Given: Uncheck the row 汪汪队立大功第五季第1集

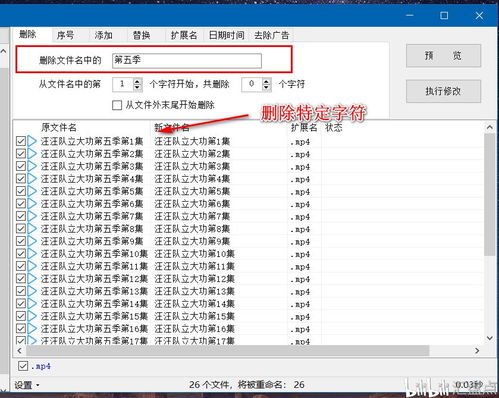Looking at the screenshot, I should point(21,141).
